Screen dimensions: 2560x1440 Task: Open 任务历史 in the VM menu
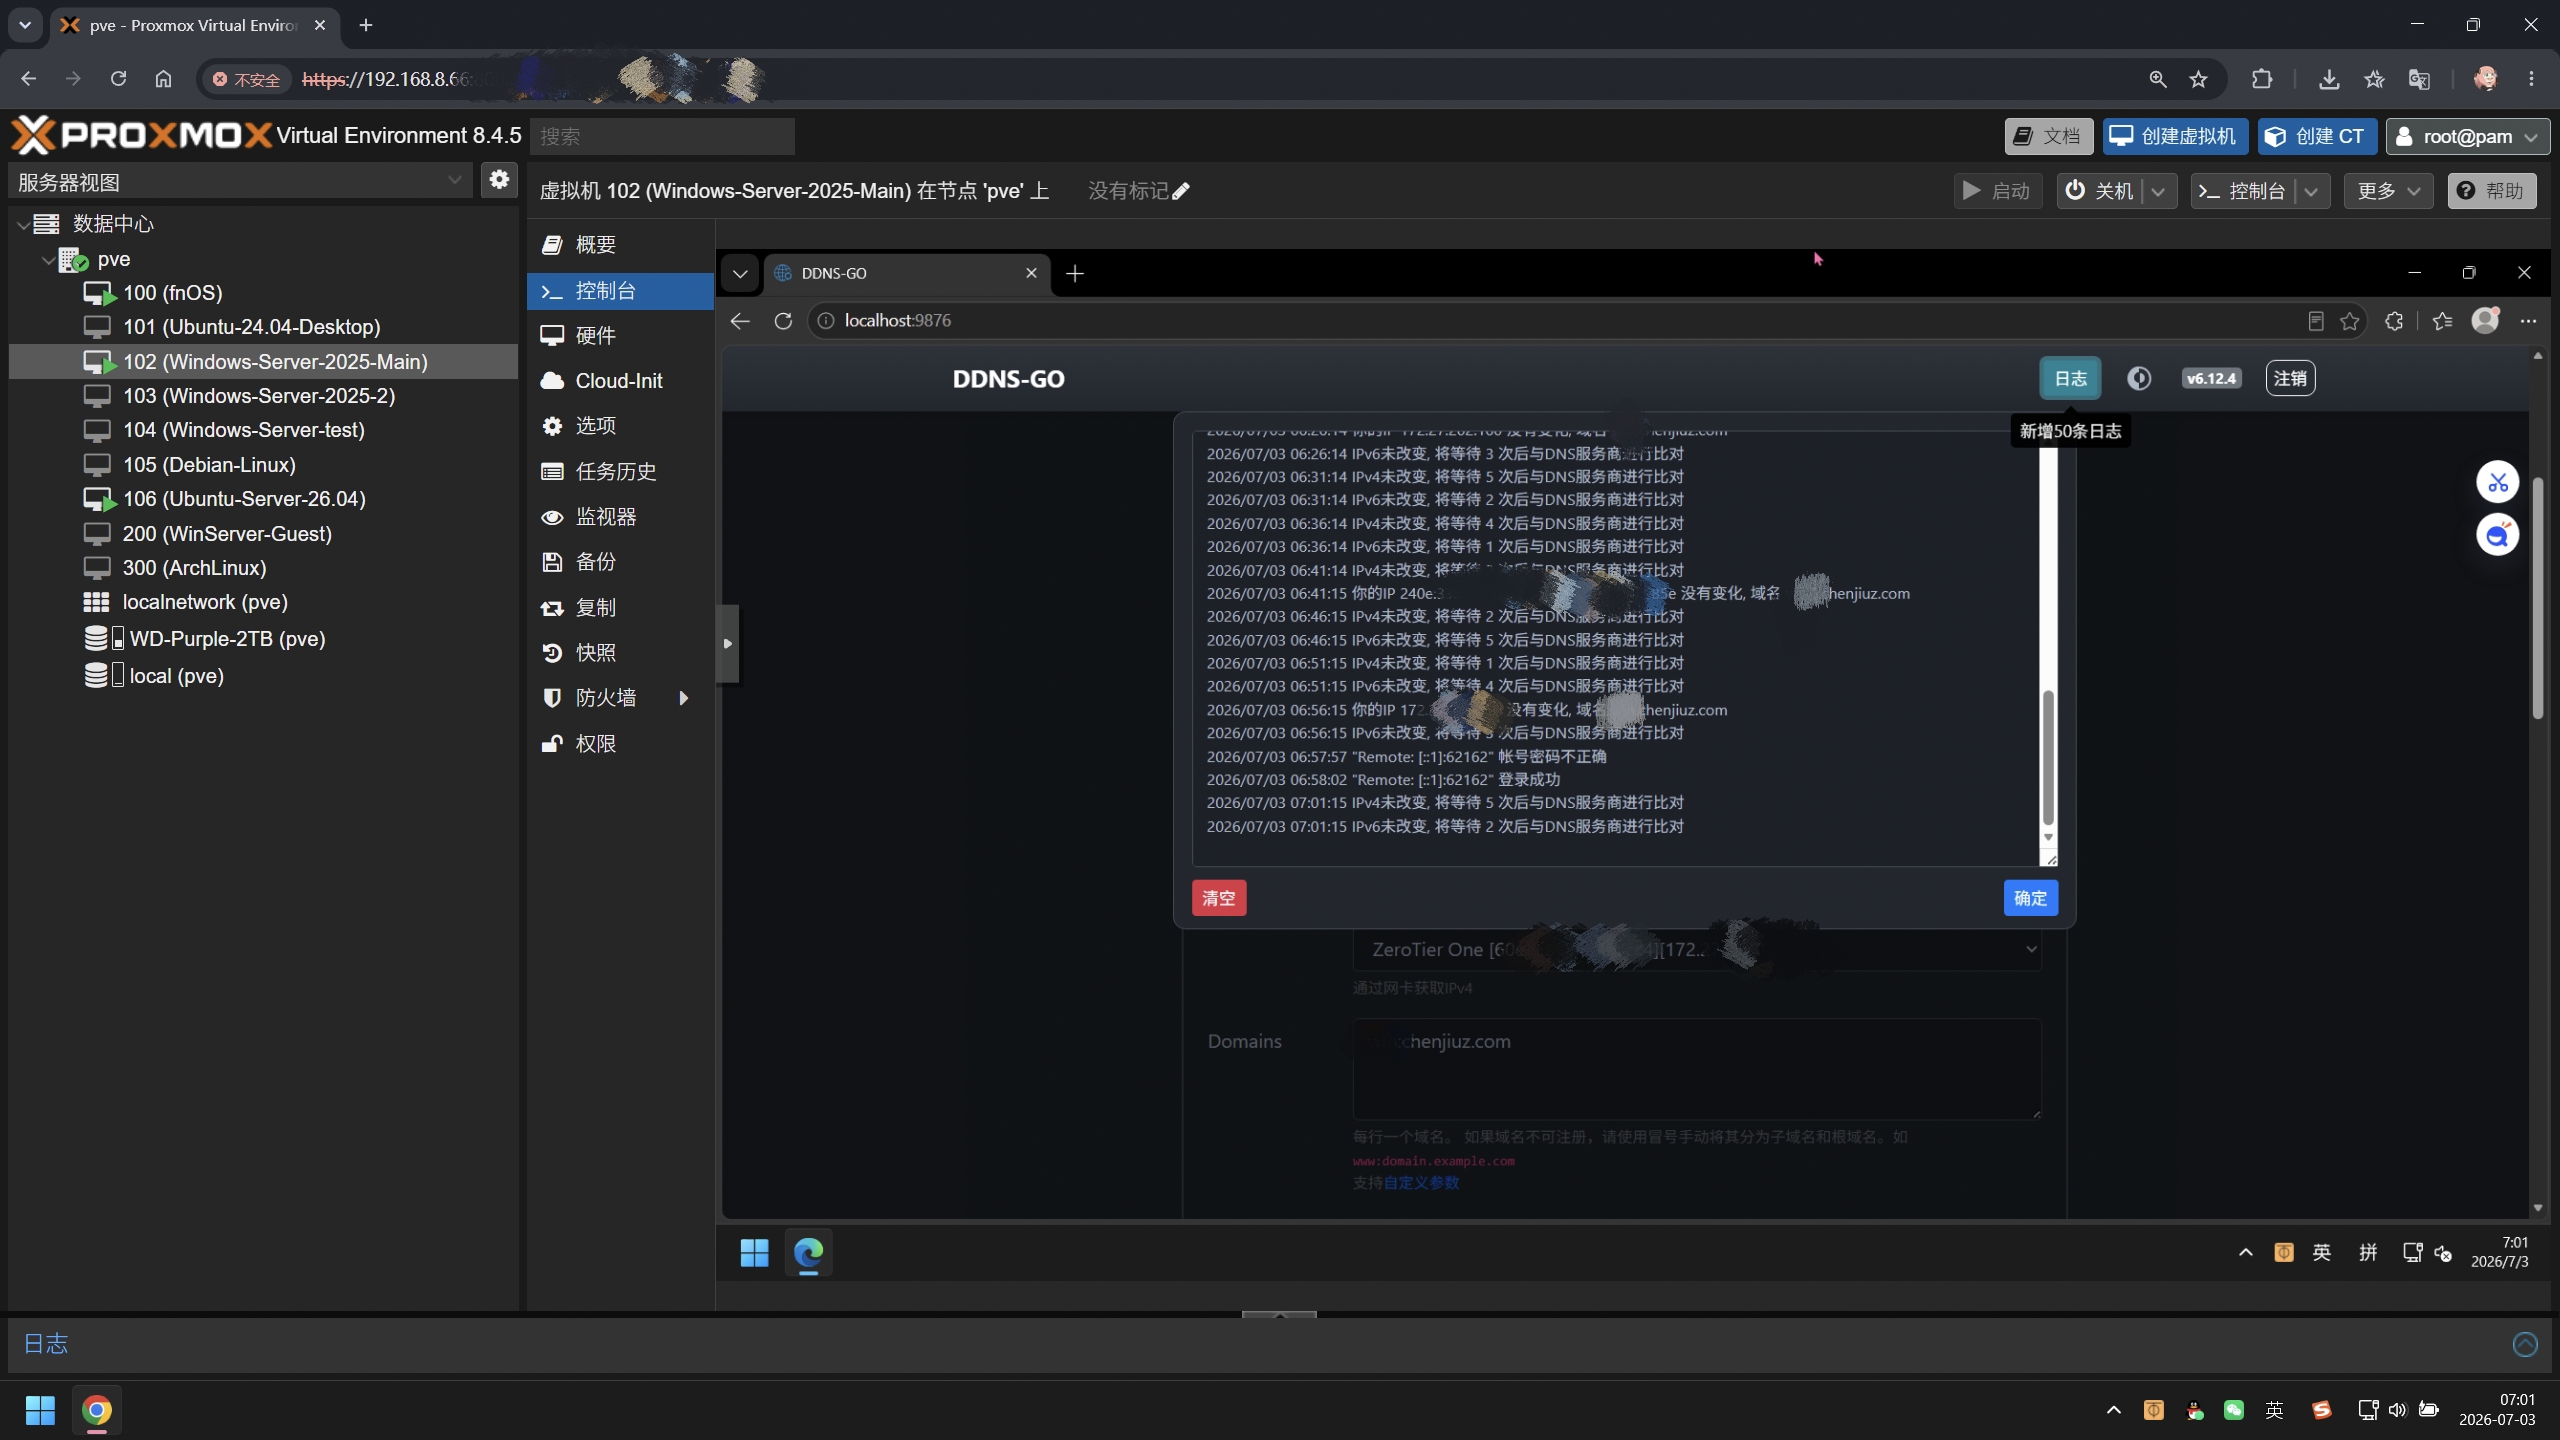pos(620,472)
